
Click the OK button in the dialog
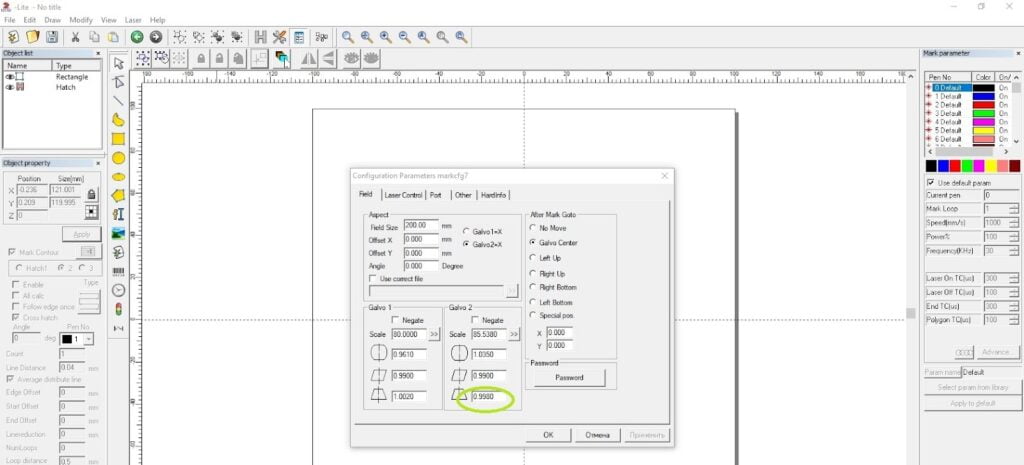click(x=549, y=435)
